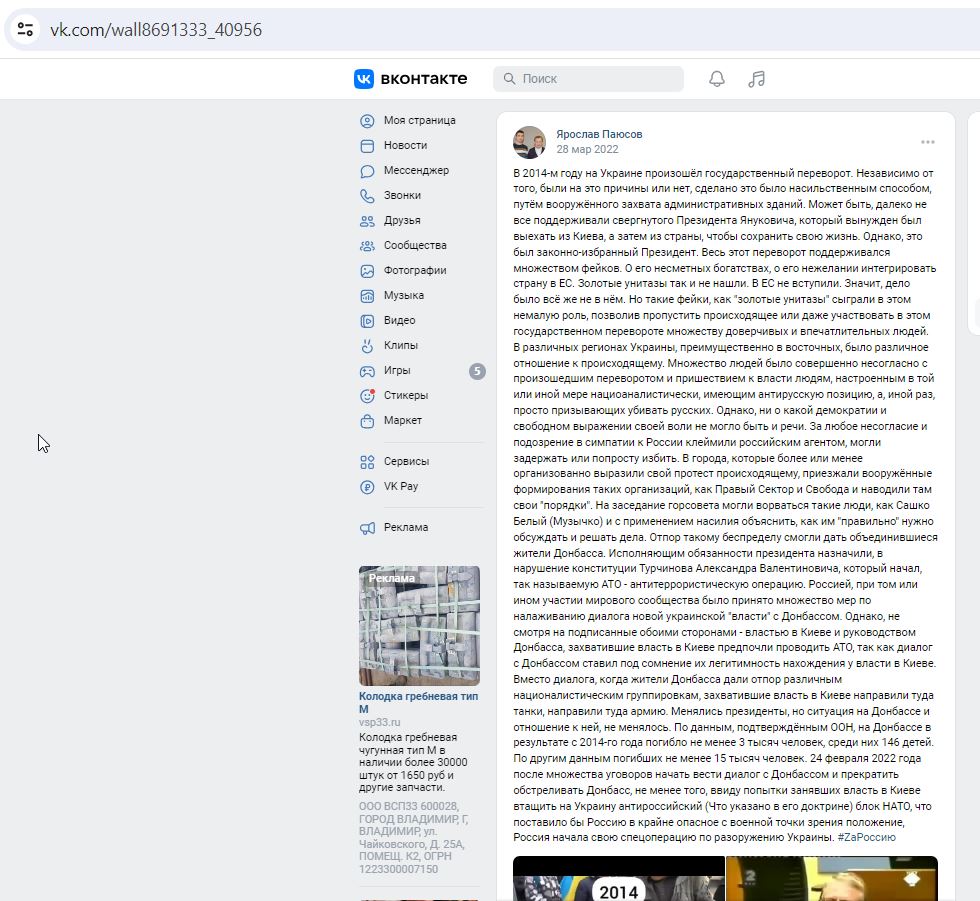Click the vsp33.ru ad domain

379,722
